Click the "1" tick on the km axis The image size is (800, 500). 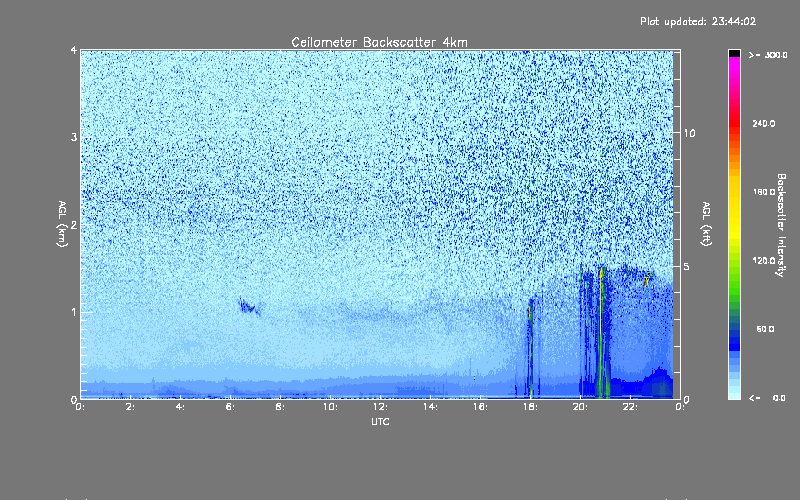[x=74, y=312]
